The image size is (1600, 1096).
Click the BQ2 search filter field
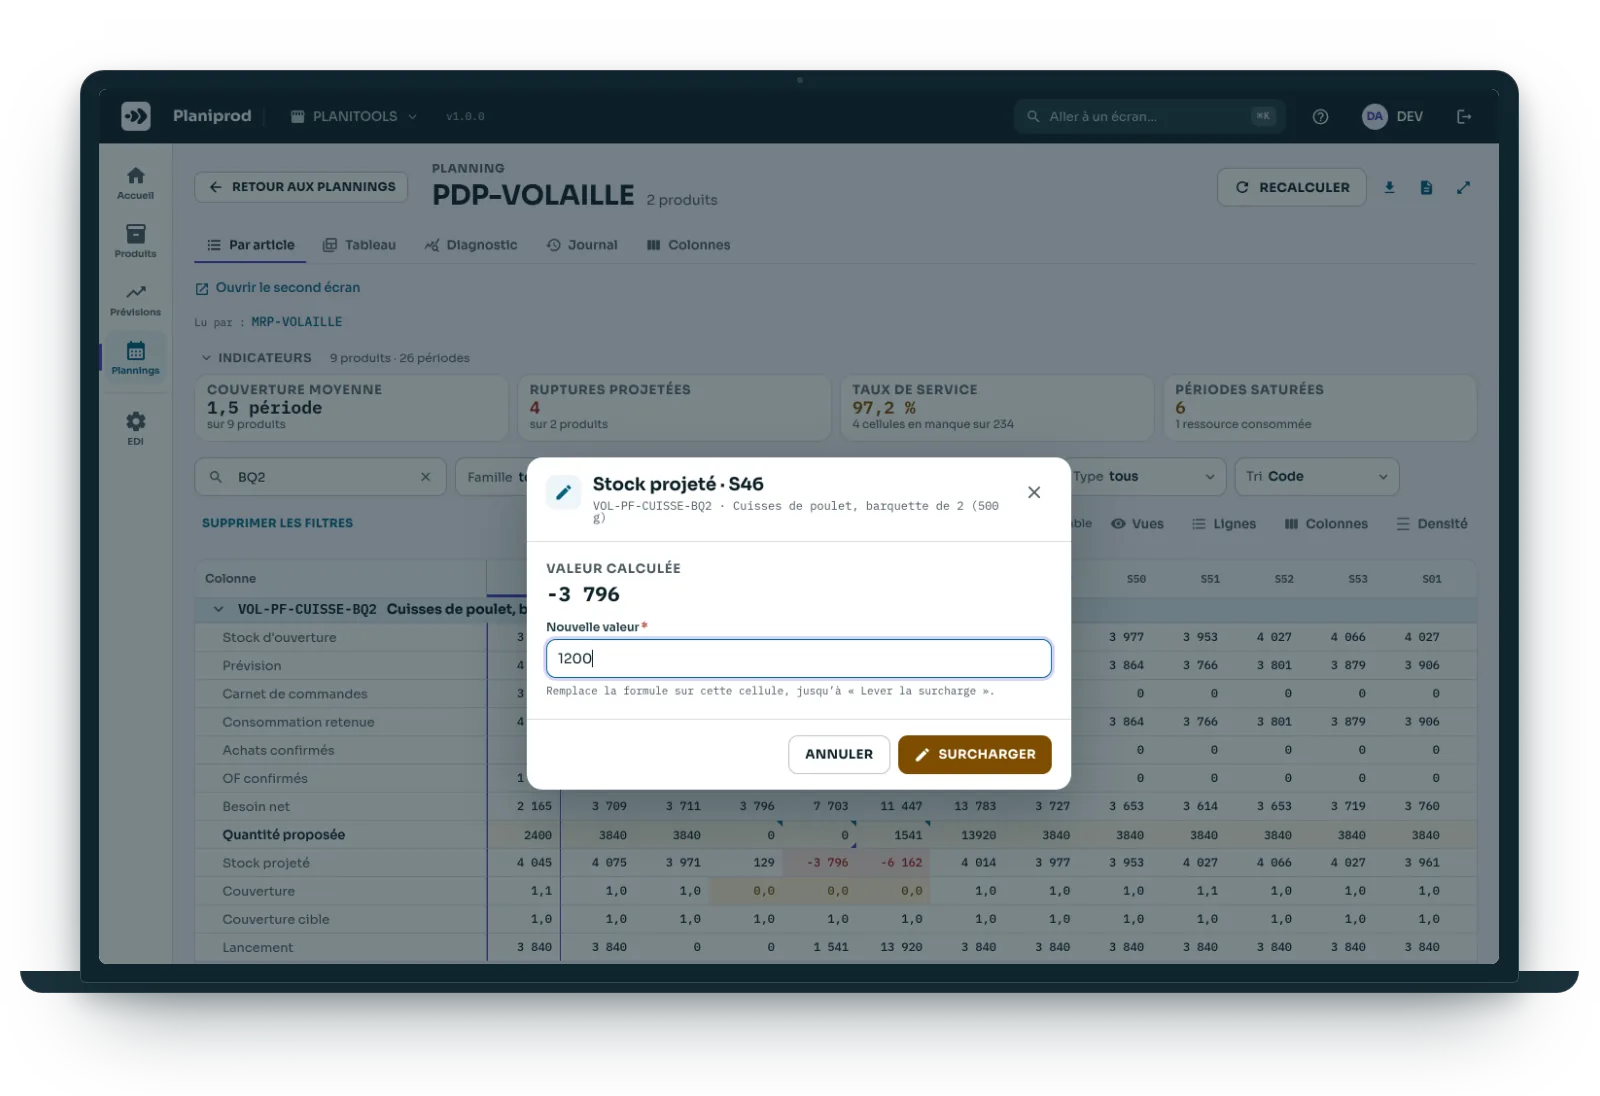319,477
